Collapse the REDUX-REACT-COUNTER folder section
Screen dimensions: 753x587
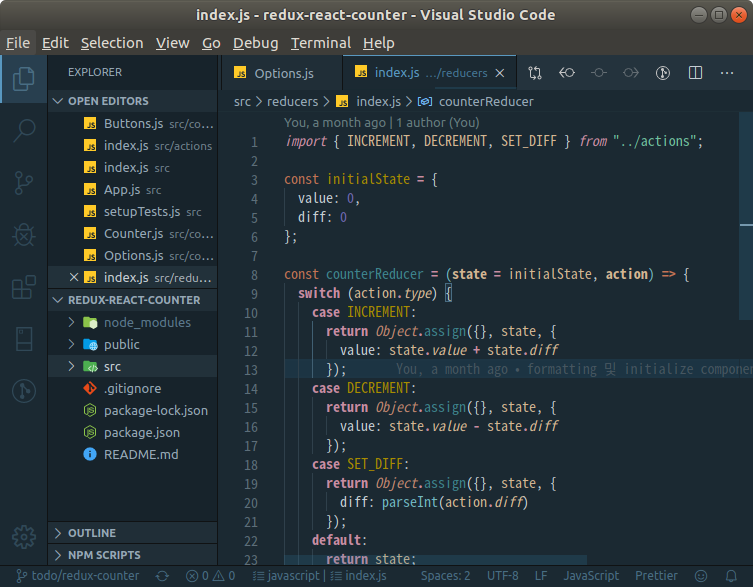point(133,300)
